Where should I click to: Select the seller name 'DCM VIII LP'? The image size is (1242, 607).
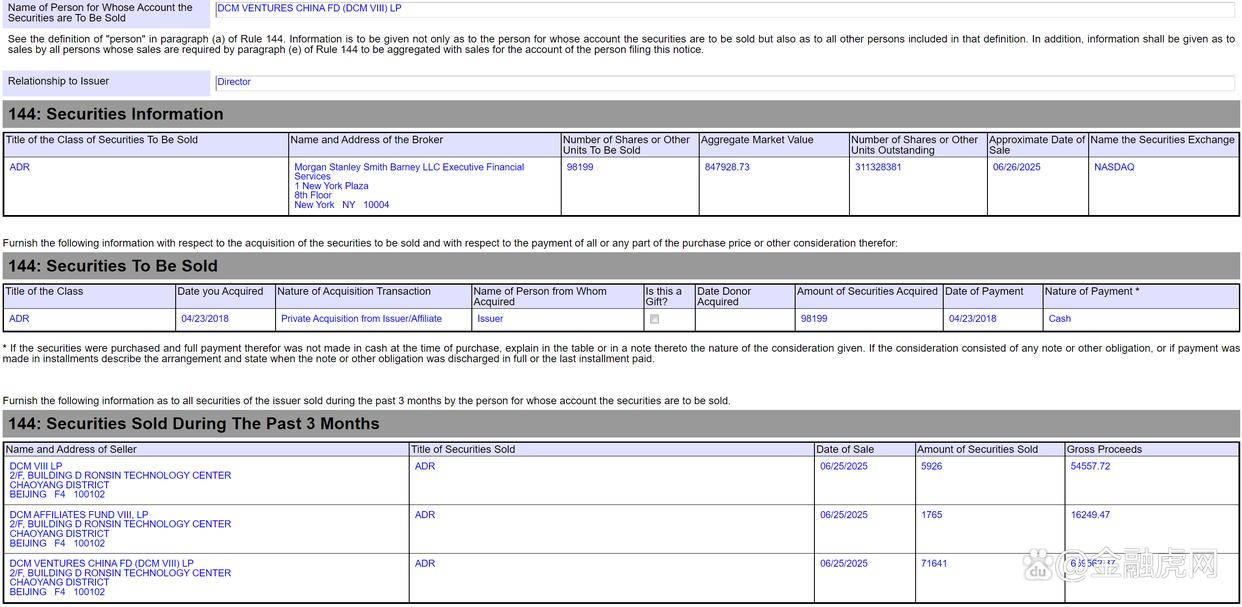click(36, 466)
